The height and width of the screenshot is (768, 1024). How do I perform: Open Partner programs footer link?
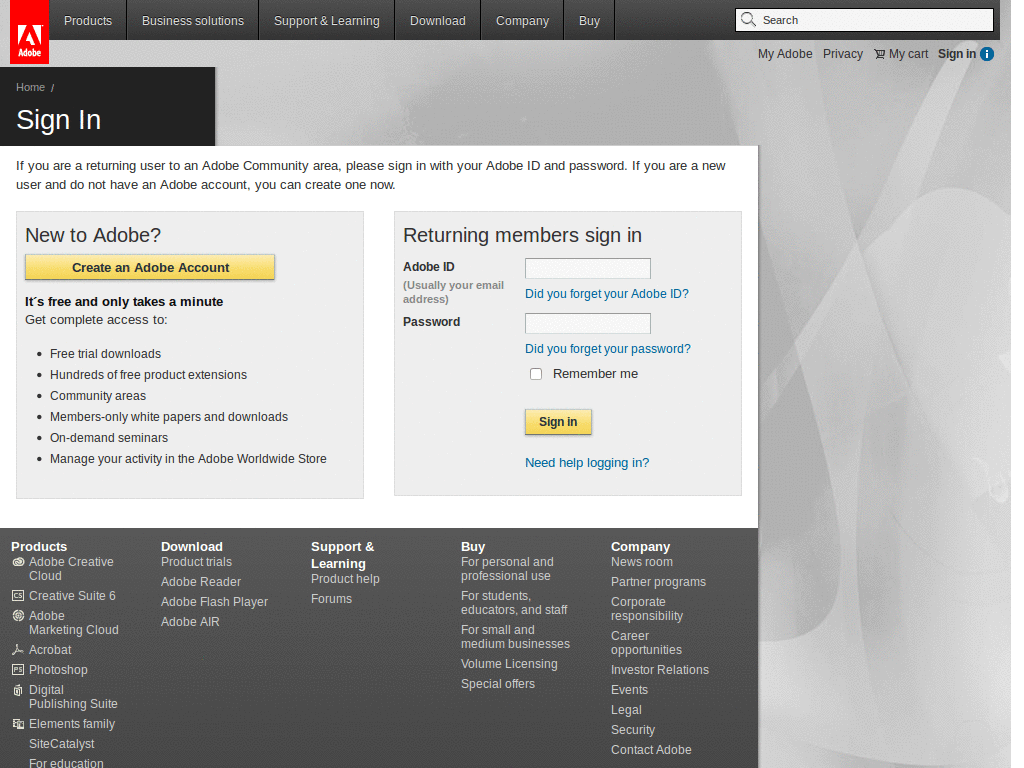click(x=658, y=582)
